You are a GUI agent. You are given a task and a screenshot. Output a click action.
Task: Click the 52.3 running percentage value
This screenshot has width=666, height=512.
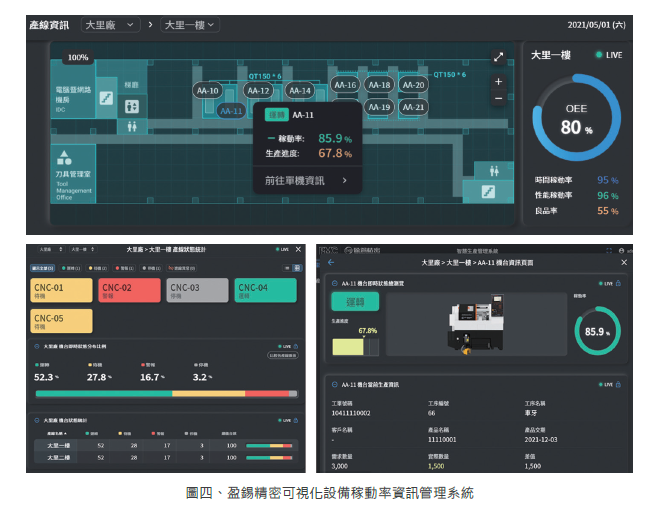tap(46, 377)
